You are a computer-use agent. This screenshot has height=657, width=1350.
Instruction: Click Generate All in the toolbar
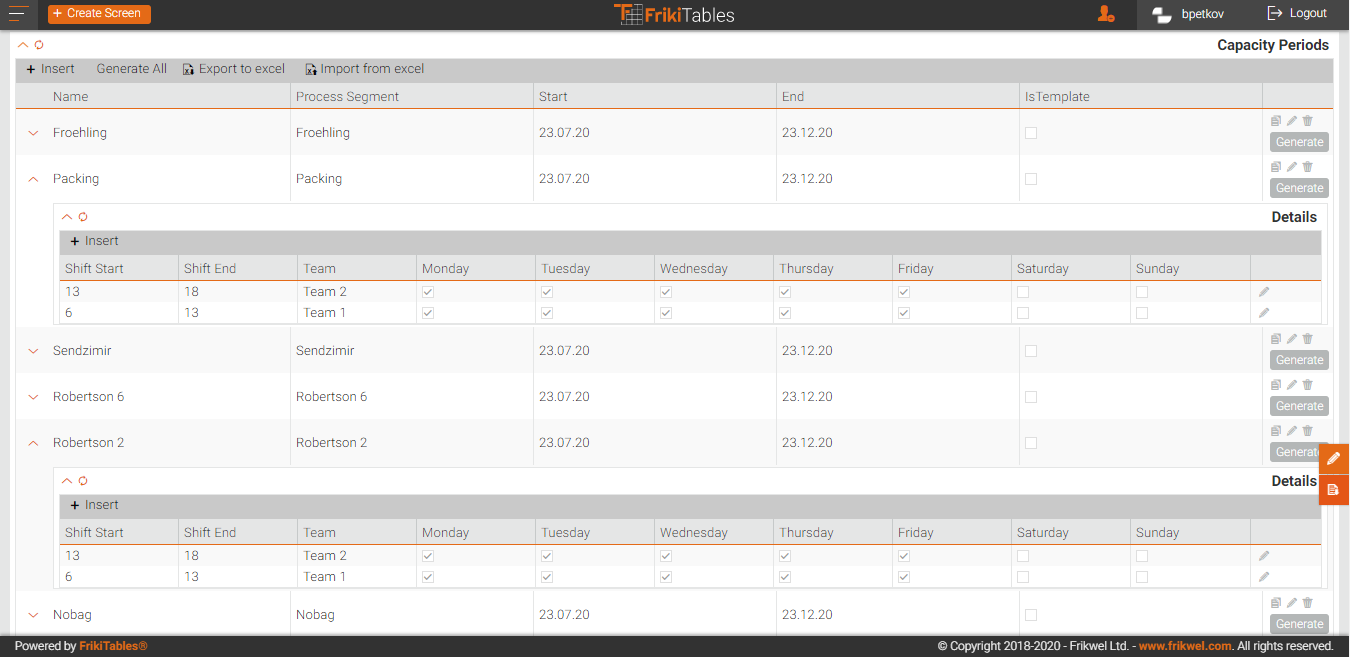pyautogui.click(x=131, y=69)
